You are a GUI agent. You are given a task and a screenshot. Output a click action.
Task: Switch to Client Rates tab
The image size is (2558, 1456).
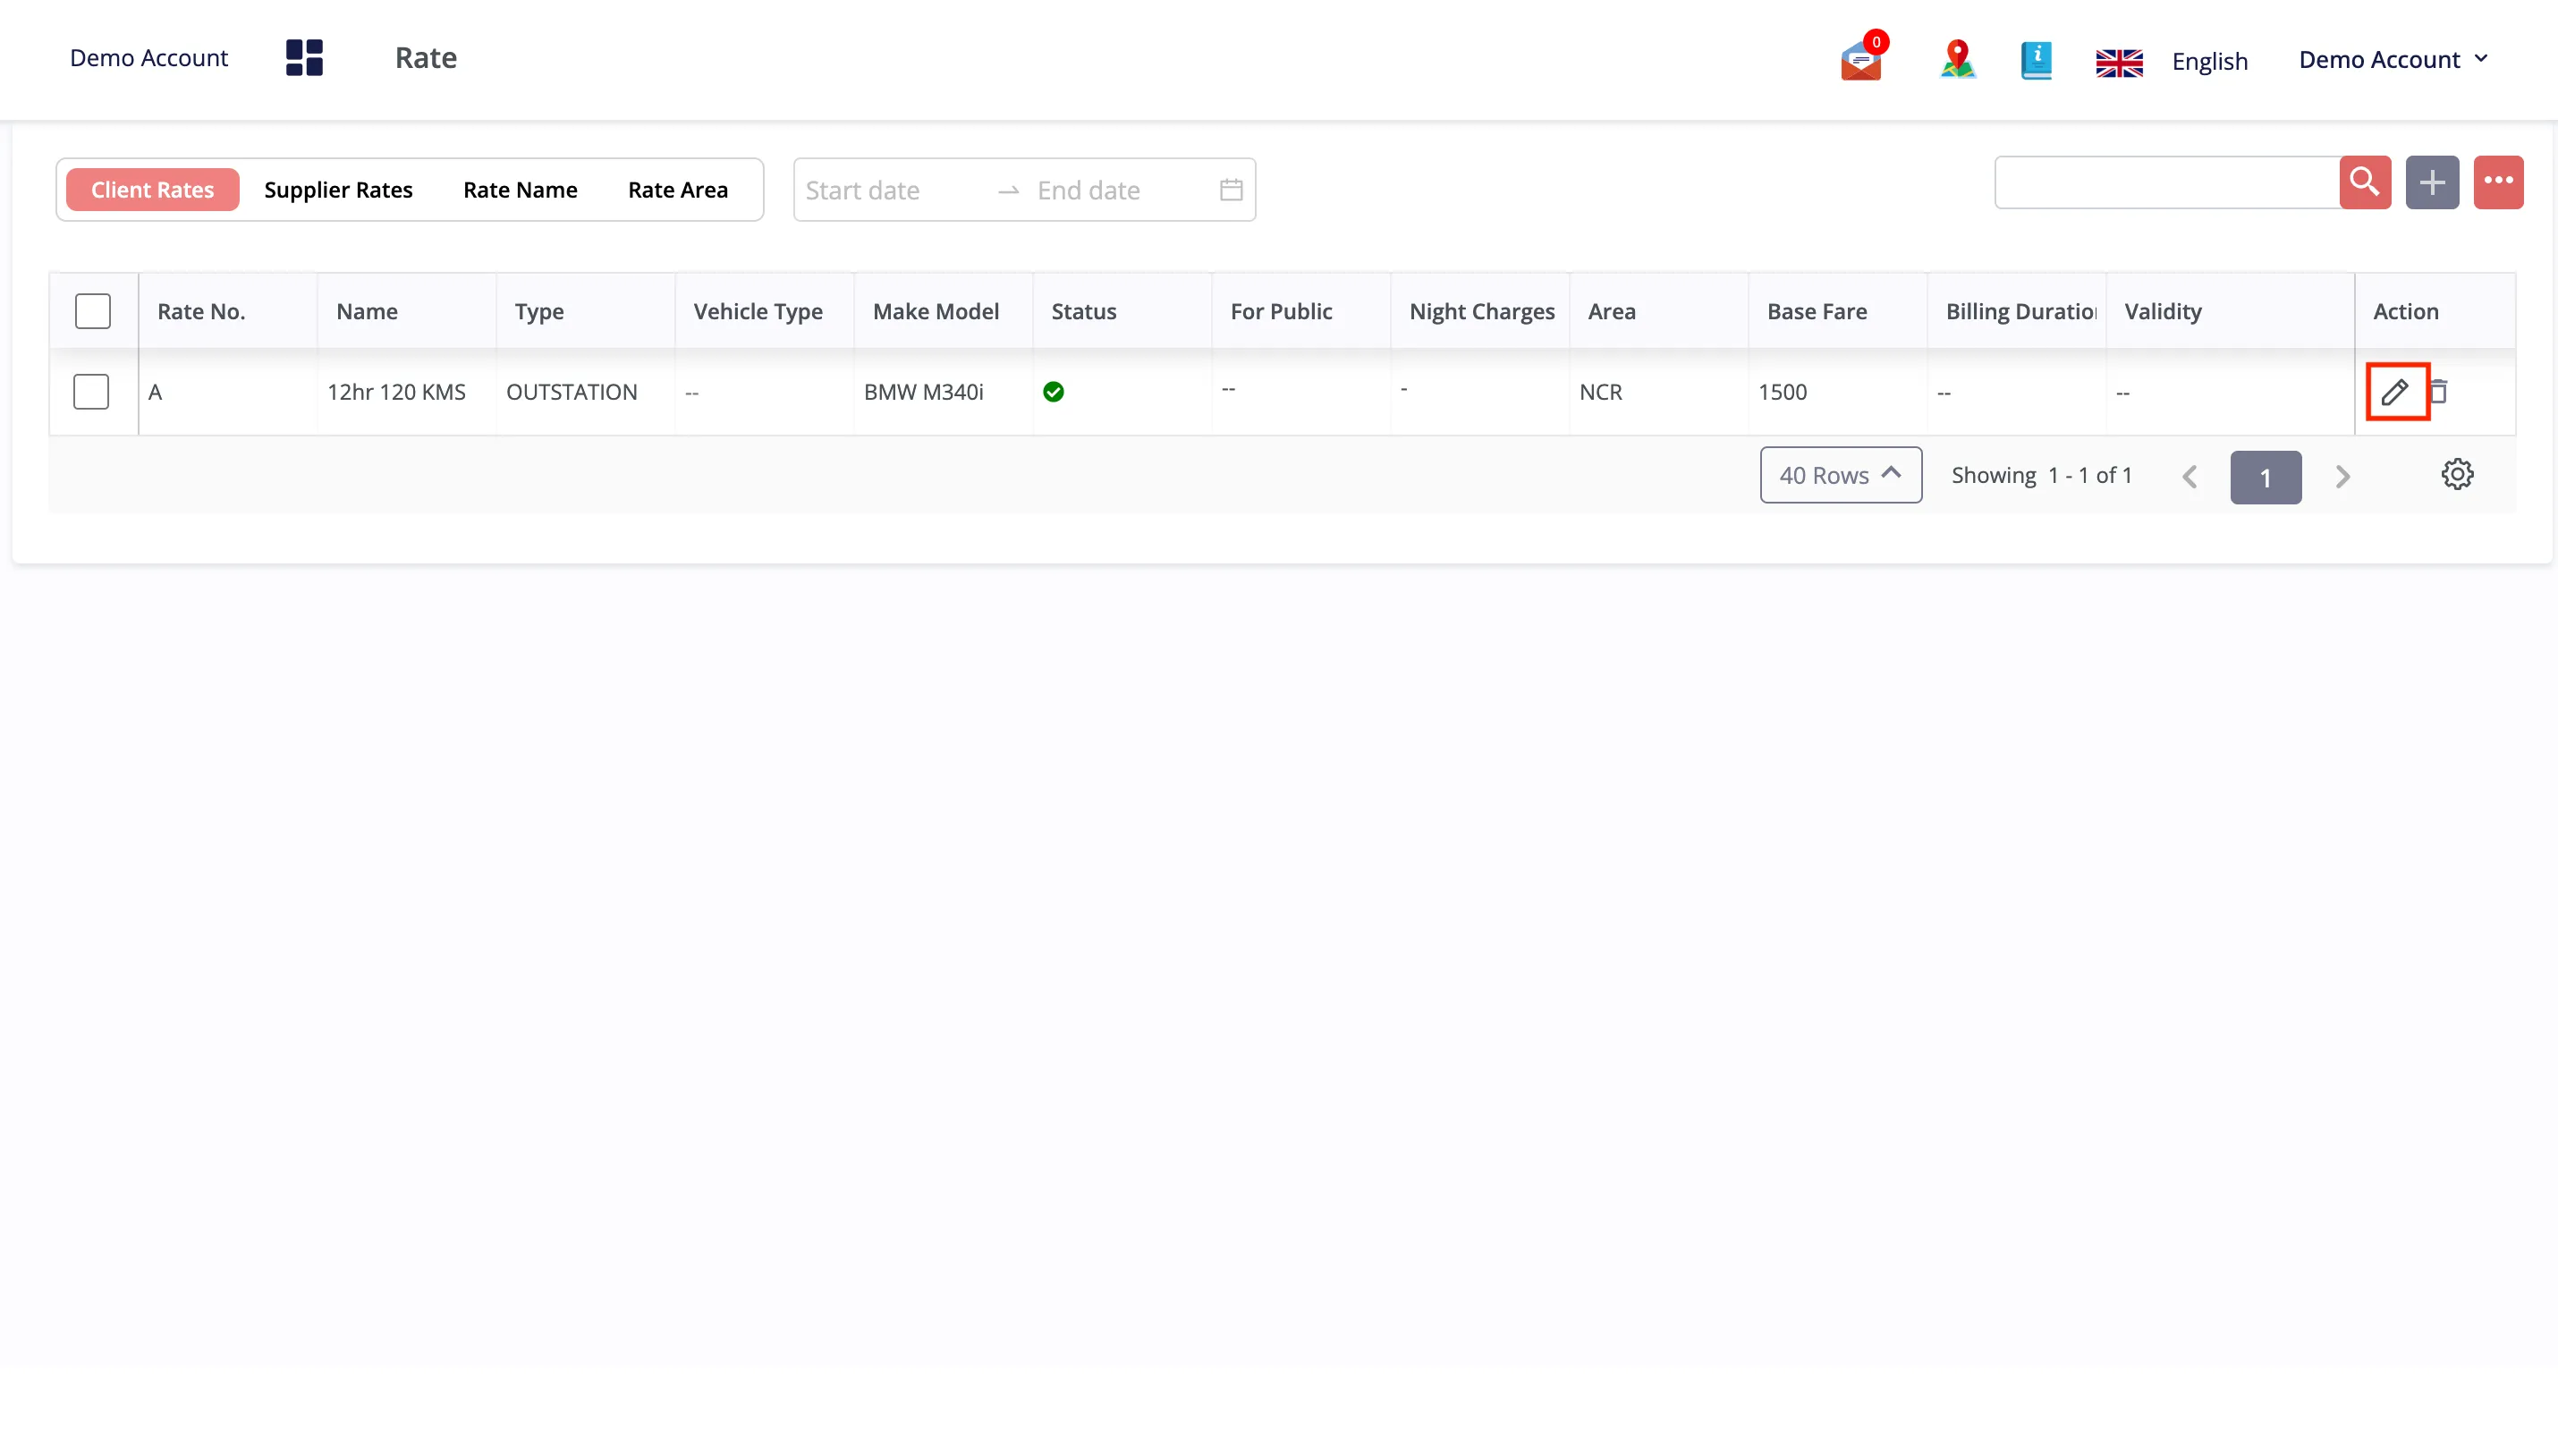152,190
